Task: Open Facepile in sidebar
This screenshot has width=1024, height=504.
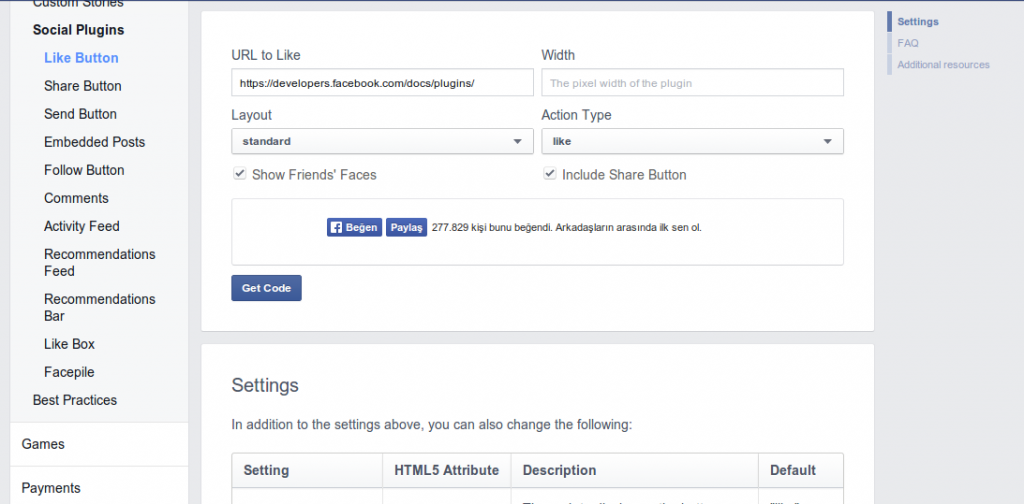Action: [x=69, y=372]
